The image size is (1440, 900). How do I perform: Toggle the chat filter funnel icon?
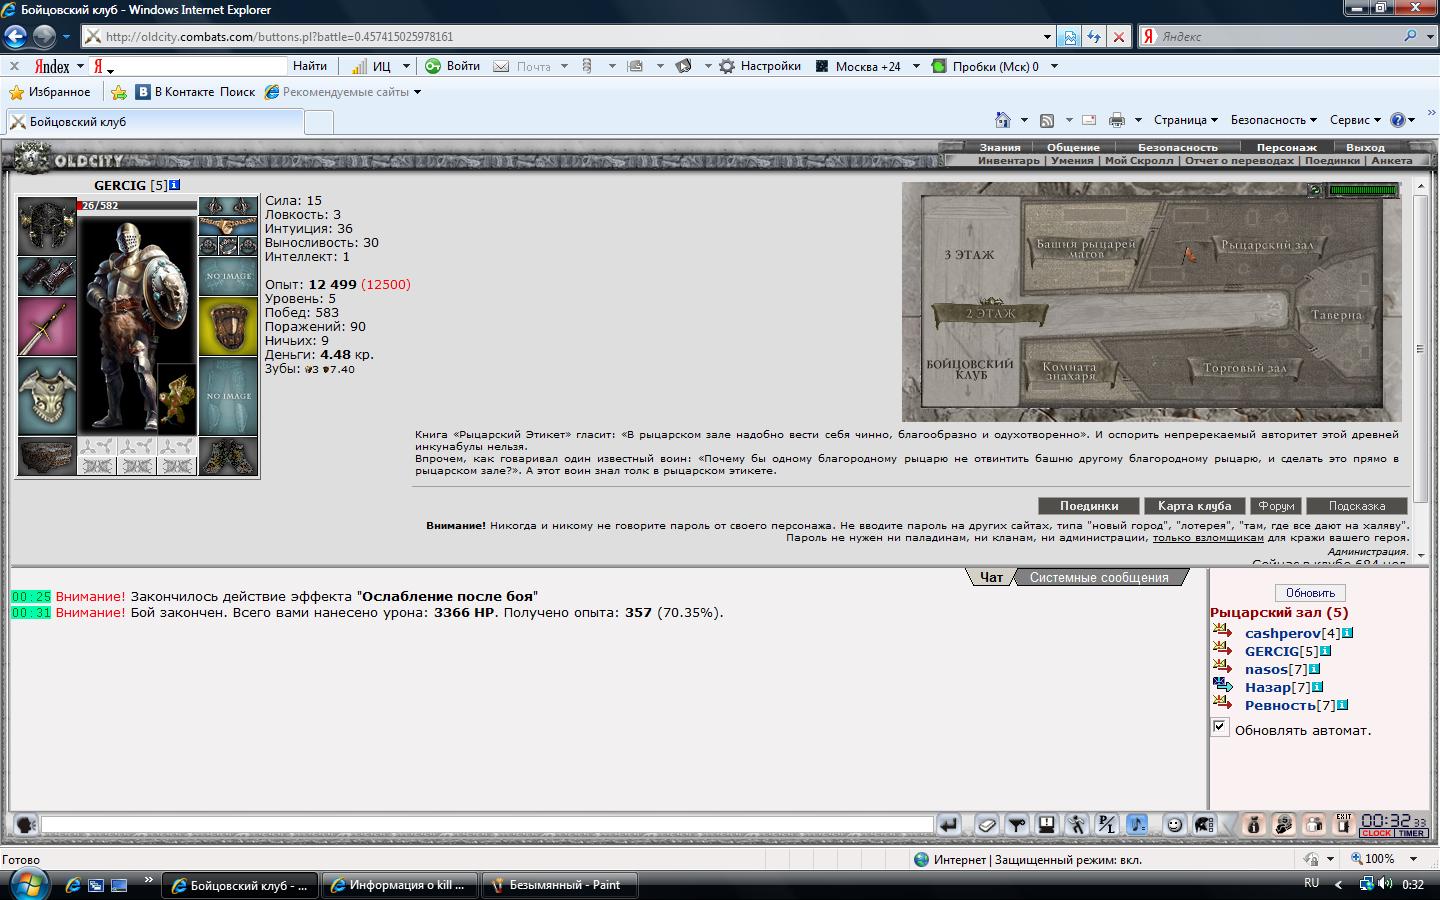coord(1017,825)
